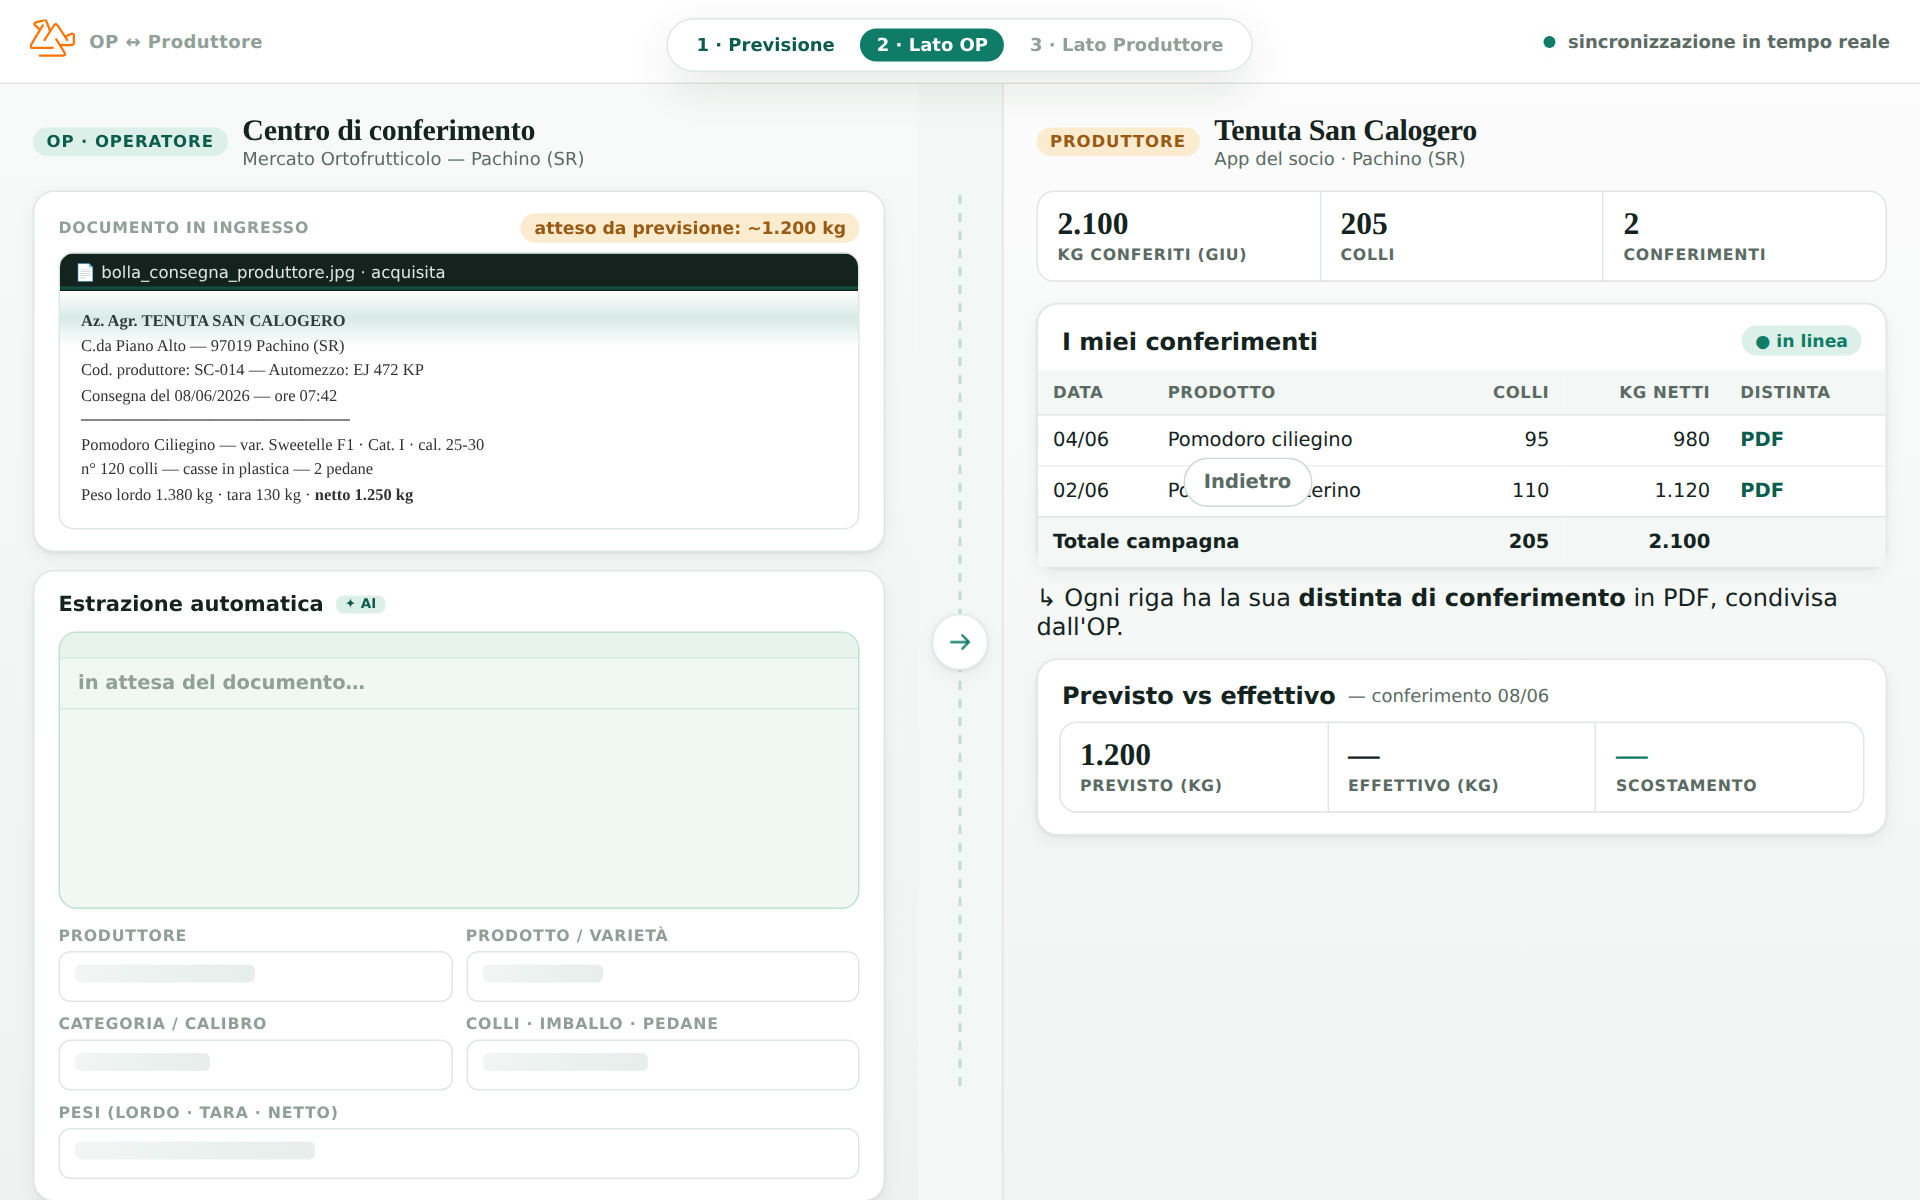Viewport: 1920px width, 1200px height.
Task: Click the 02/06 date cell
Action: click(1081, 490)
